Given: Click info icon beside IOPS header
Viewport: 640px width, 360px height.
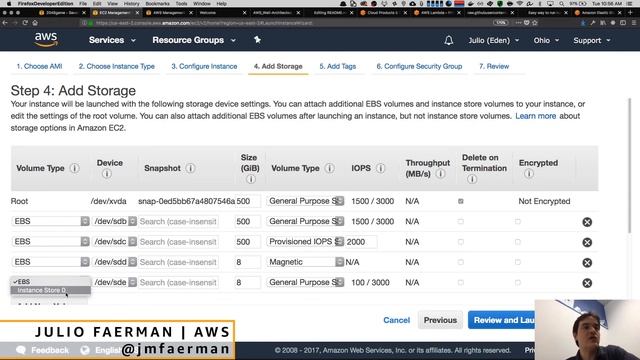Looking at the screenshot, I should pos(380,168).
